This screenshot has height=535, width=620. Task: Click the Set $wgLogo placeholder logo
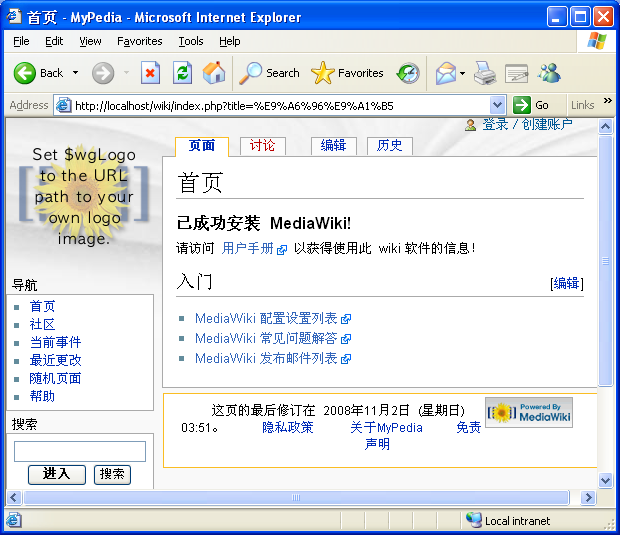[84, 197]
